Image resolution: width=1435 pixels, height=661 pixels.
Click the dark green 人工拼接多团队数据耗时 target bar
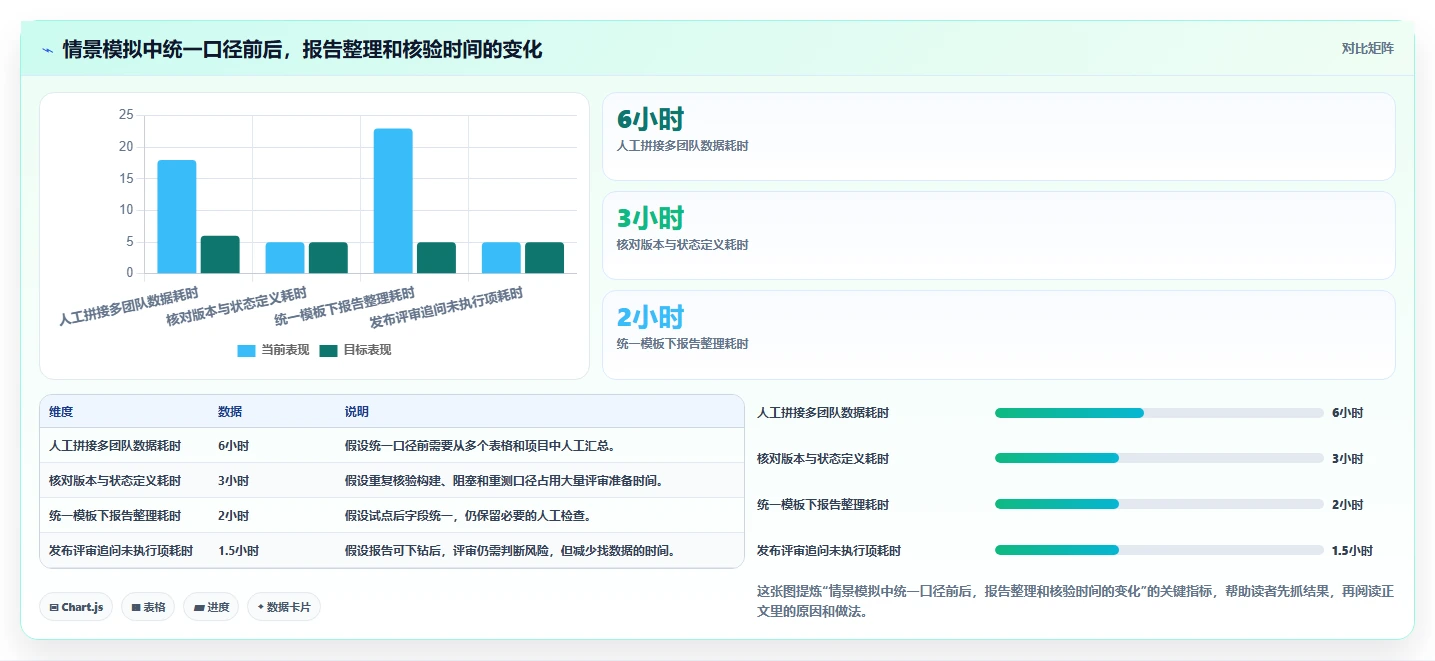click(x=220, y=254)
